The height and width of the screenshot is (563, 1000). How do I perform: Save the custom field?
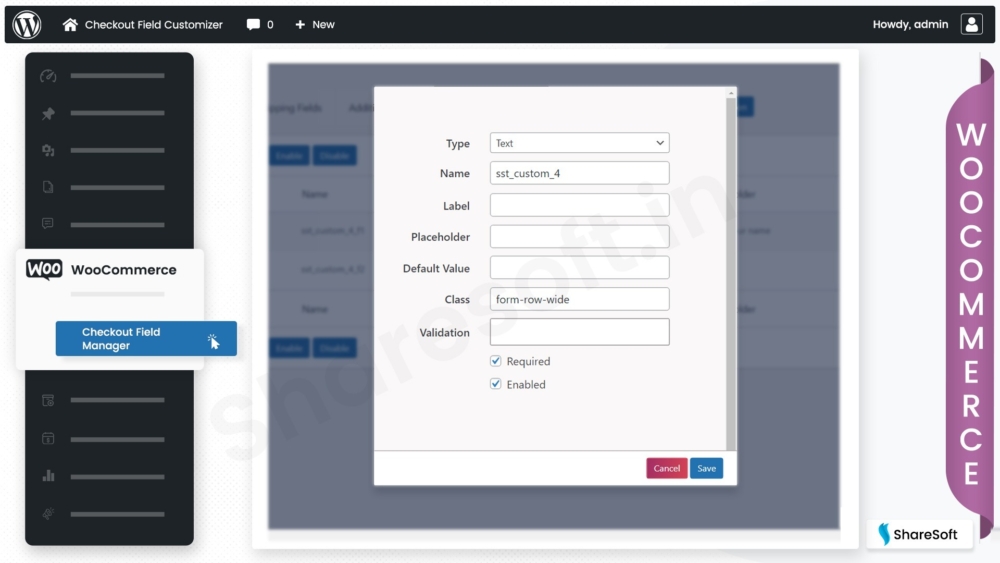pos(706,468)
